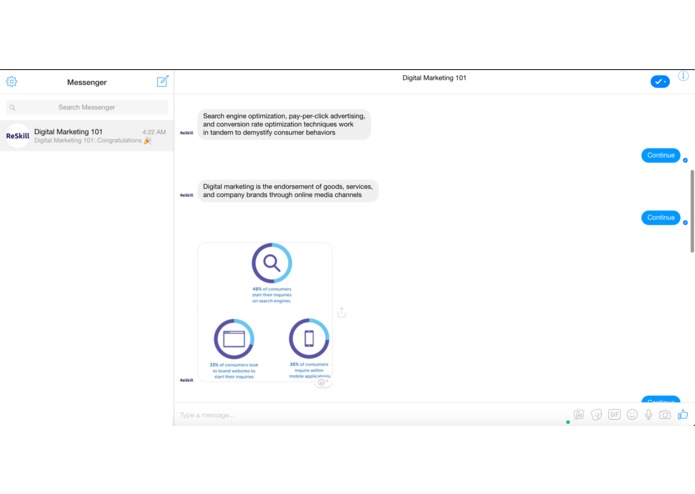Click the Messenger sidebar title
This screenshot has height=494, width=695.
pos(87,82)
